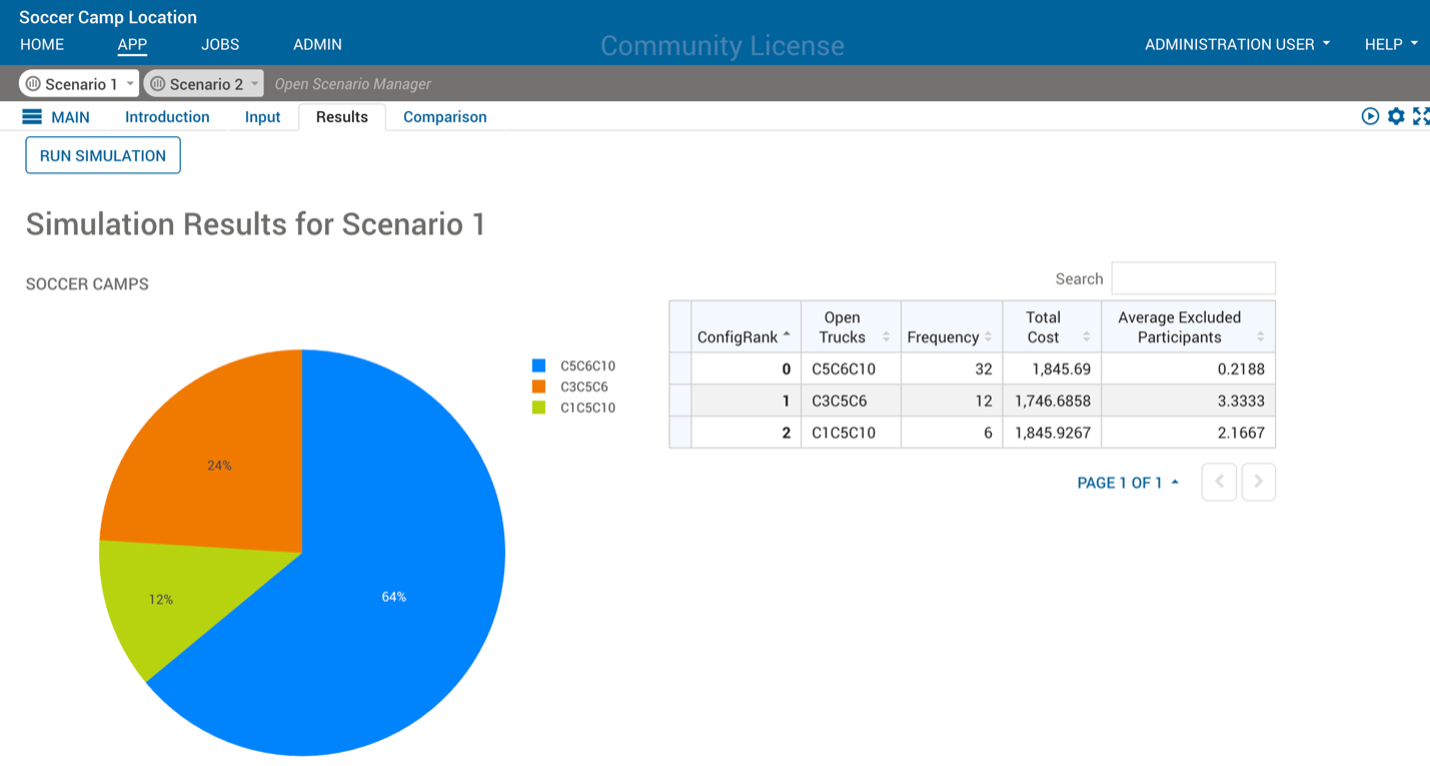Viewport: 1430px width, 766px height.
Task: Click the Scenario 2 circular icon
Action: (x=157, y=84)
